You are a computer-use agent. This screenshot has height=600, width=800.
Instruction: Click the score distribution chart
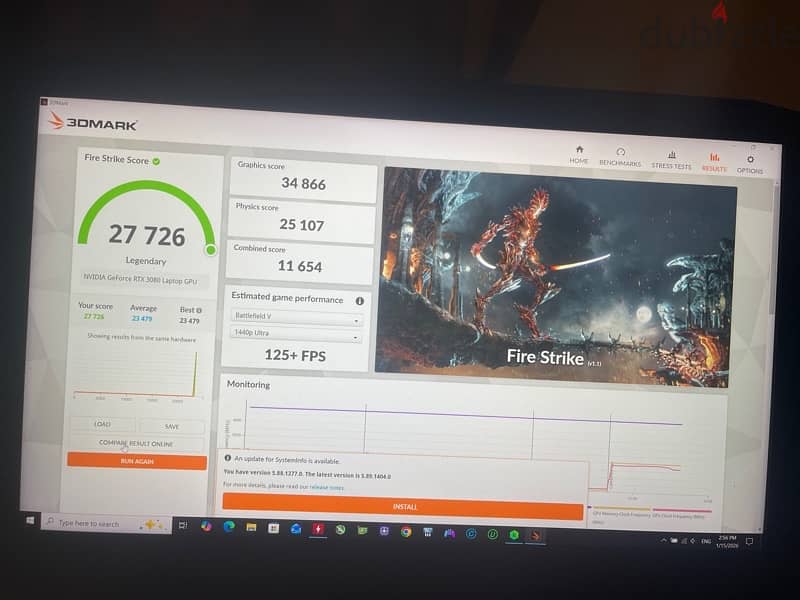(x=138, y=374)
